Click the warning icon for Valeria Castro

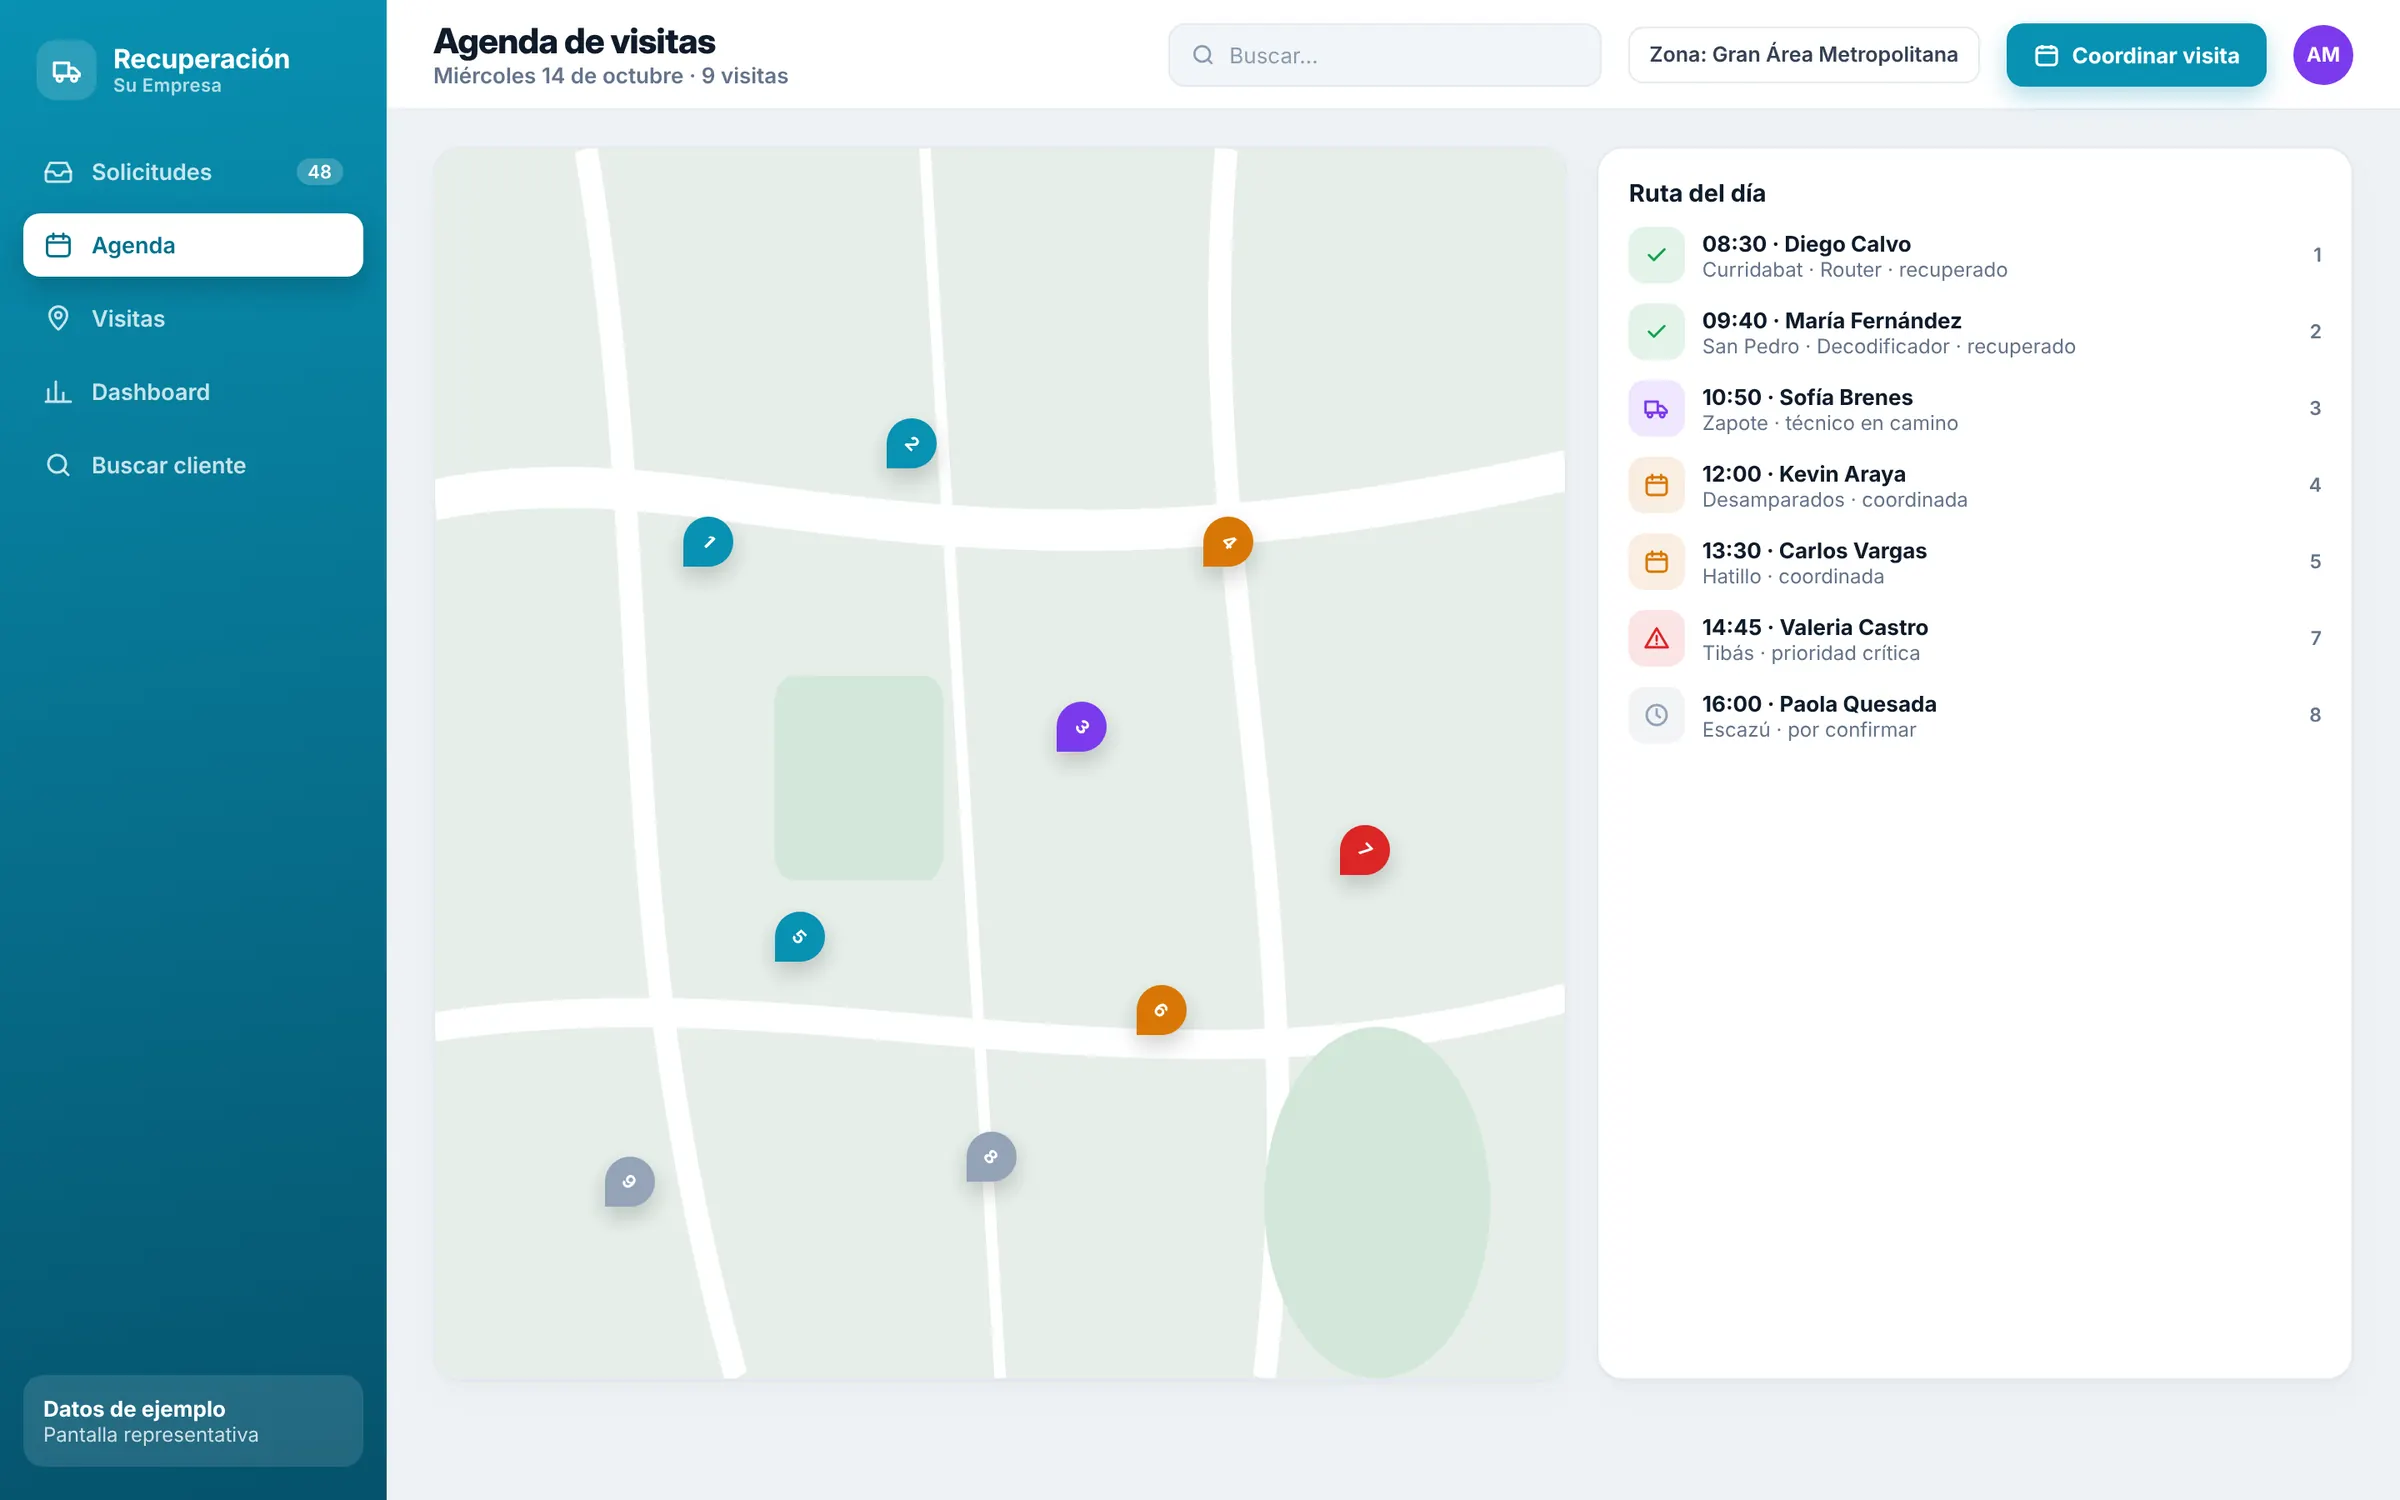tap(1656, 639)
